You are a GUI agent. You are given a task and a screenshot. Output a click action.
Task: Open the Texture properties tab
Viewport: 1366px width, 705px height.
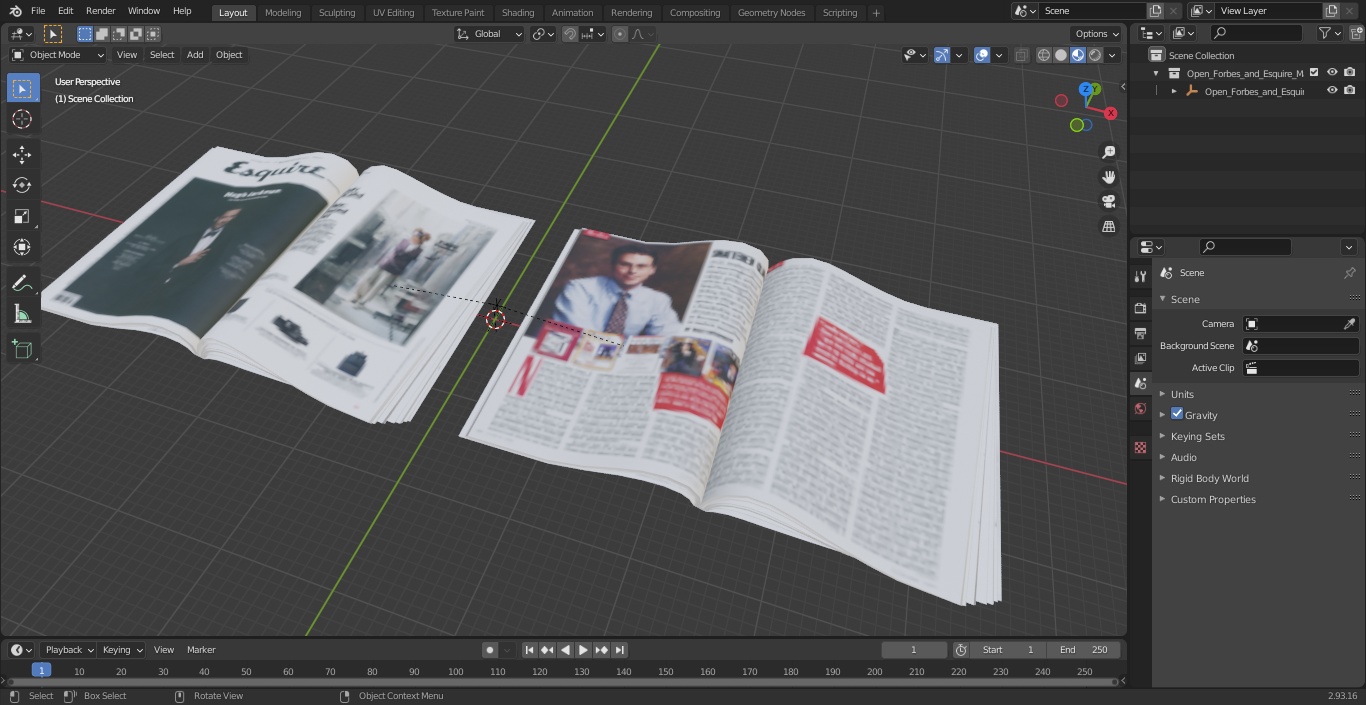[1140, 447]
